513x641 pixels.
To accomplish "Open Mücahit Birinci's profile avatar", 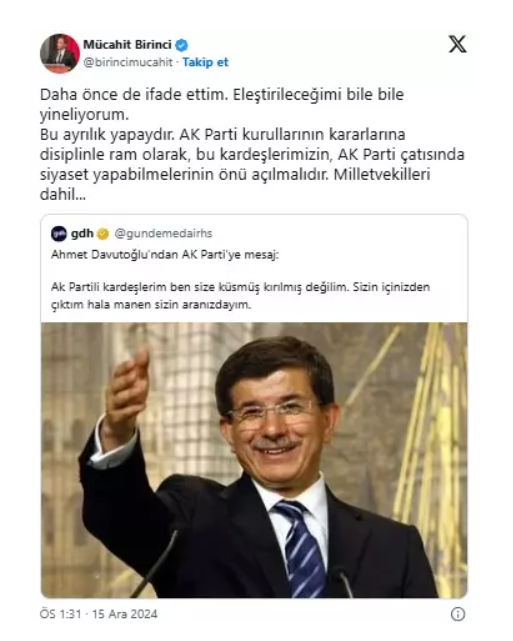I will coord(60,54).
